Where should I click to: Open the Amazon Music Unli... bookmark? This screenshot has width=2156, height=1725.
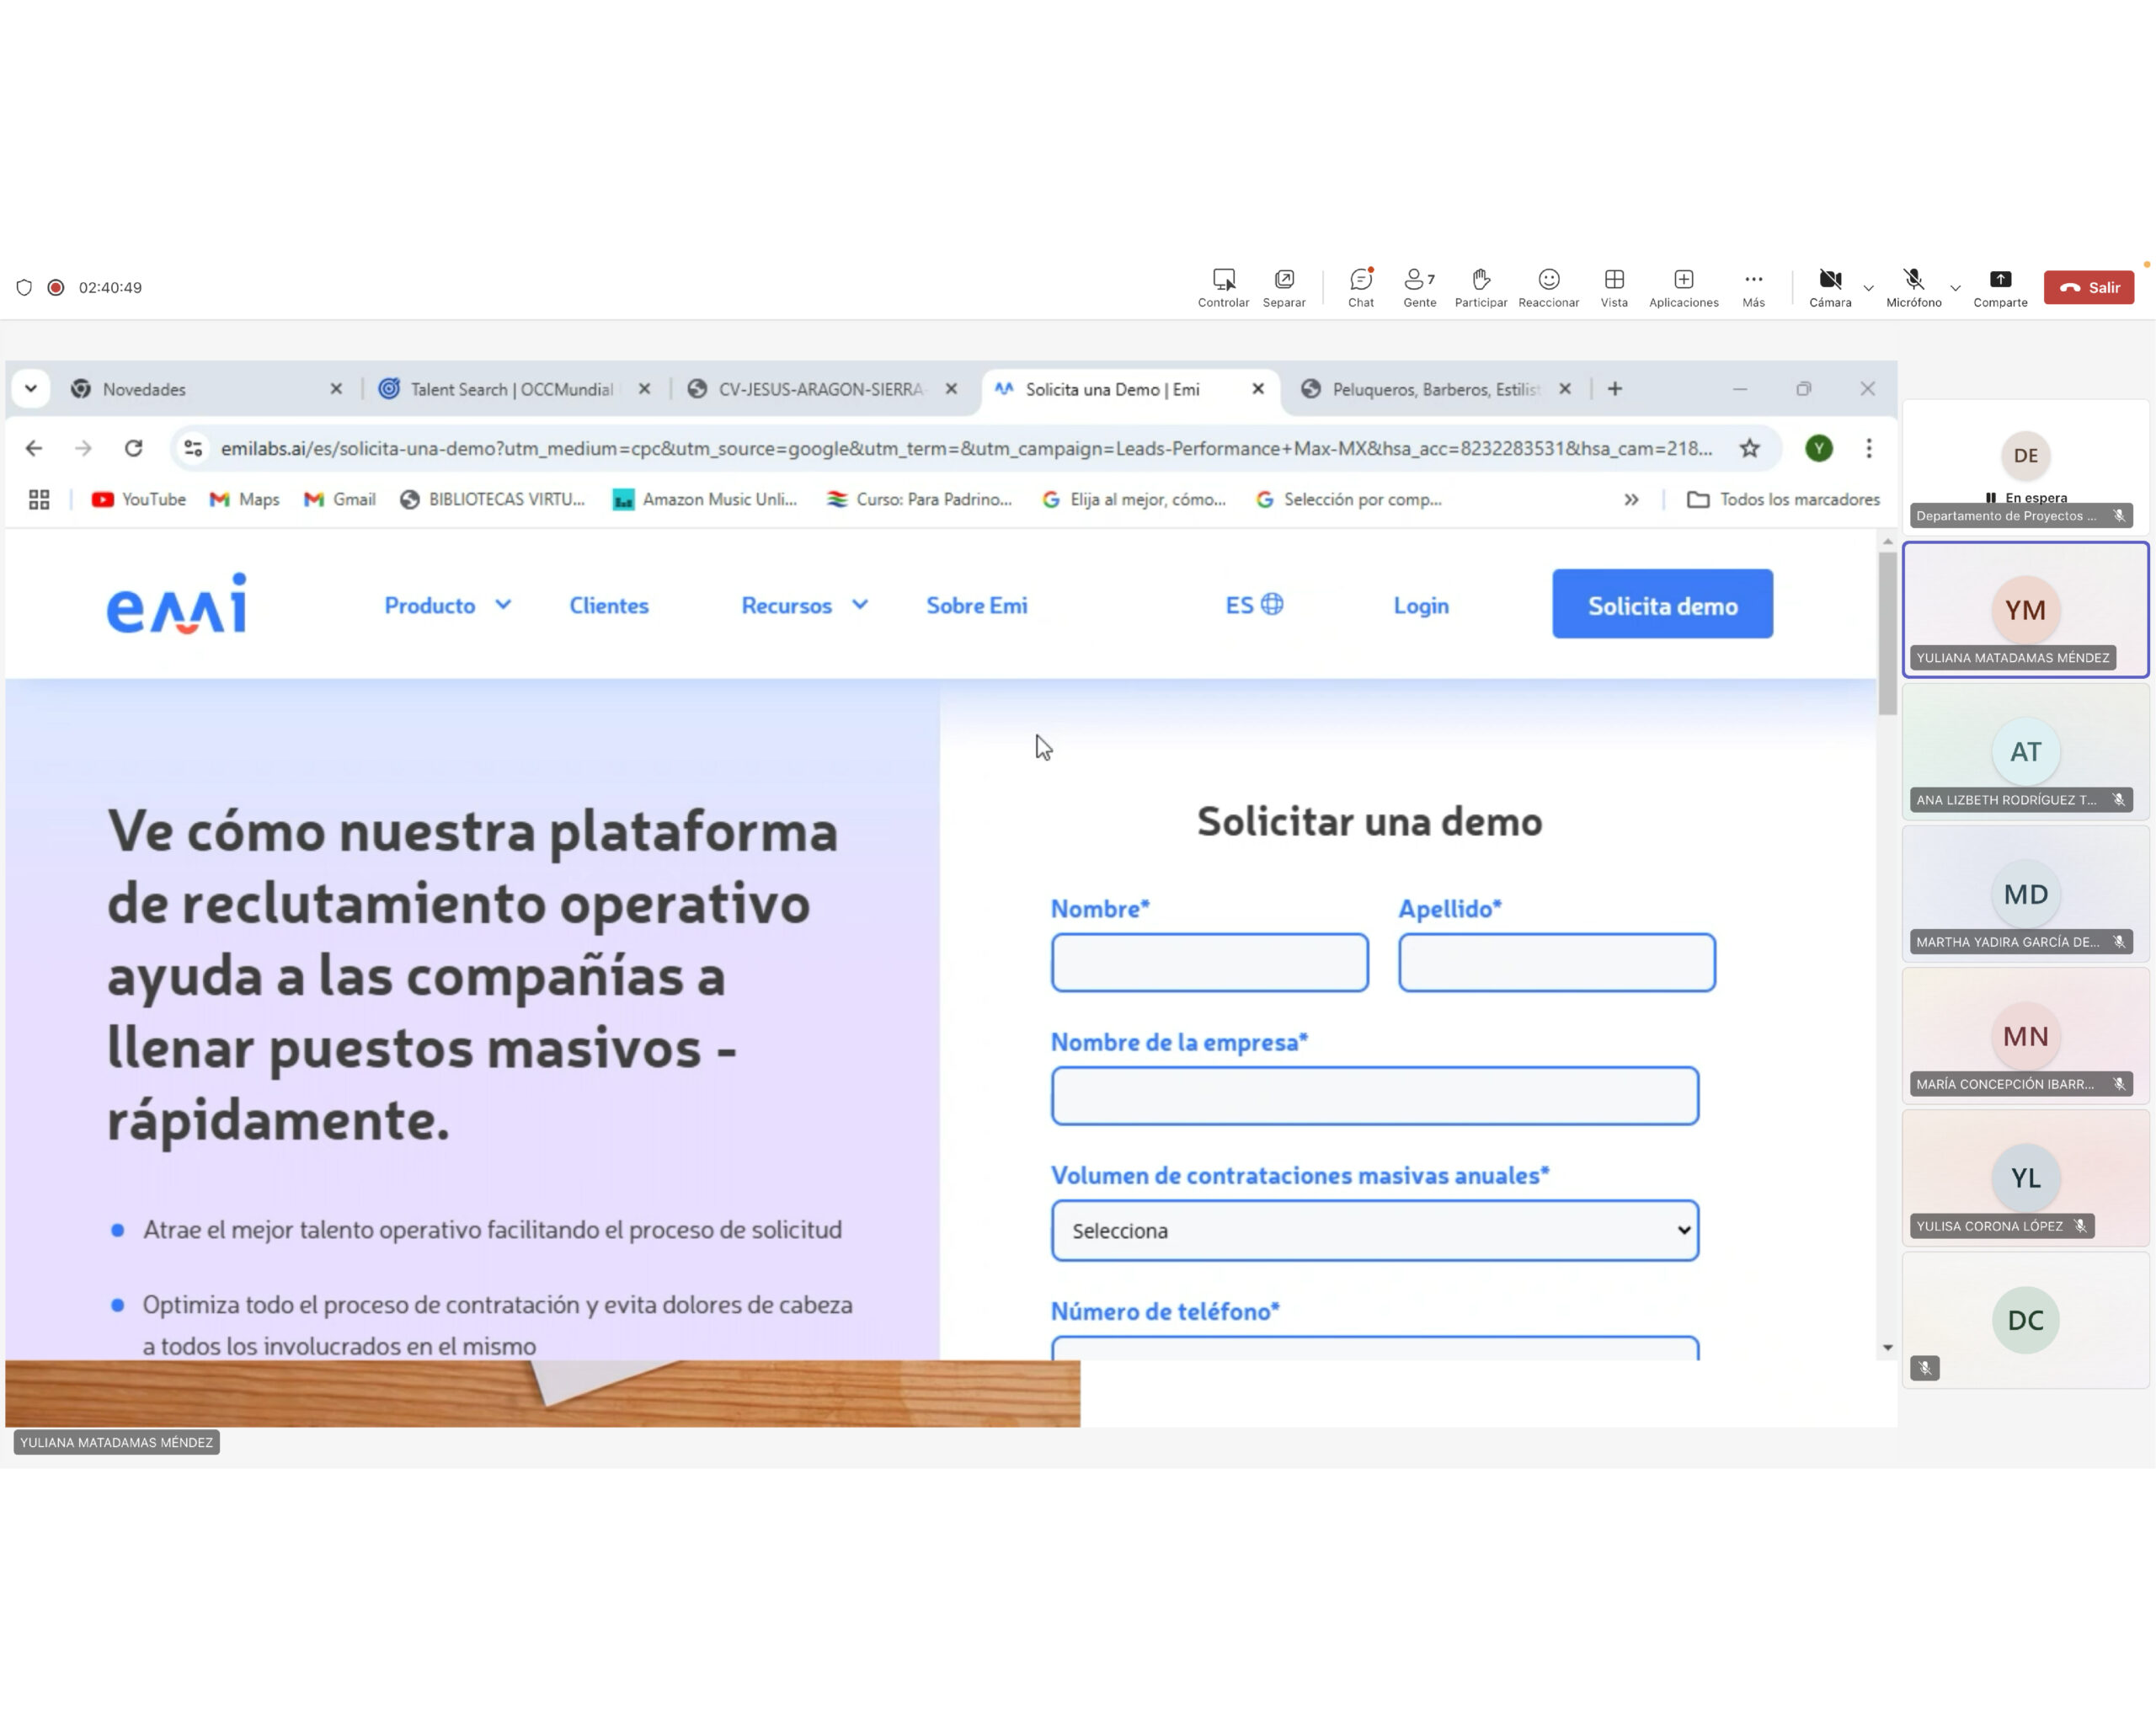click(x=705, y=499)
